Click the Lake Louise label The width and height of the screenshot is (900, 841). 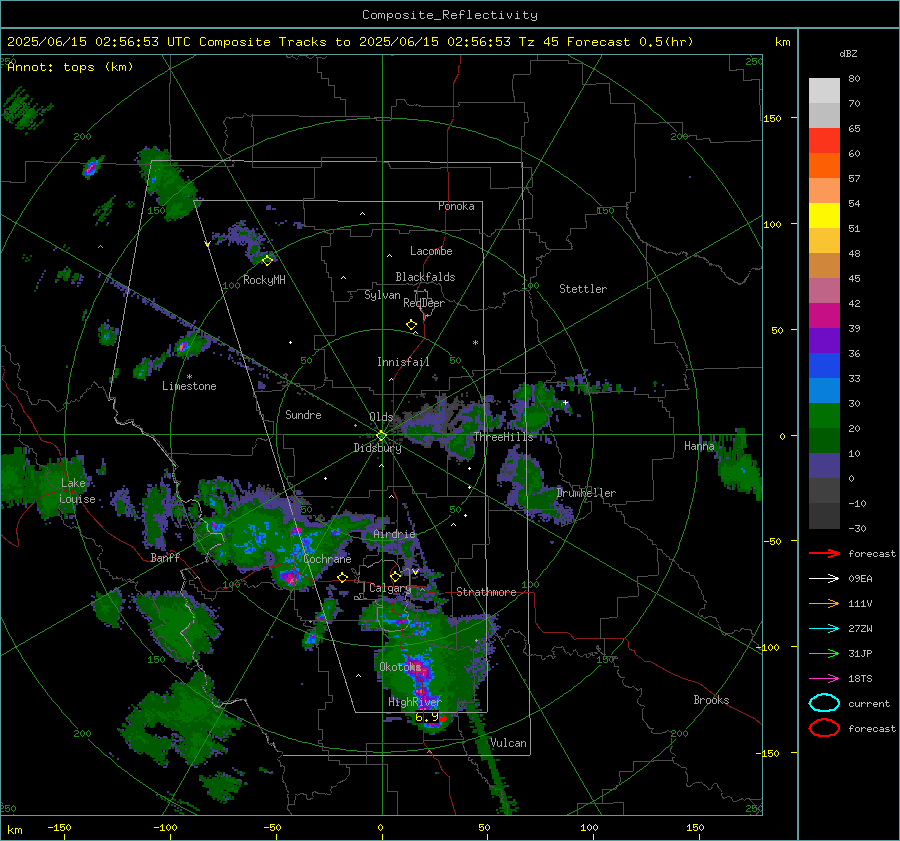click(77, 491)
